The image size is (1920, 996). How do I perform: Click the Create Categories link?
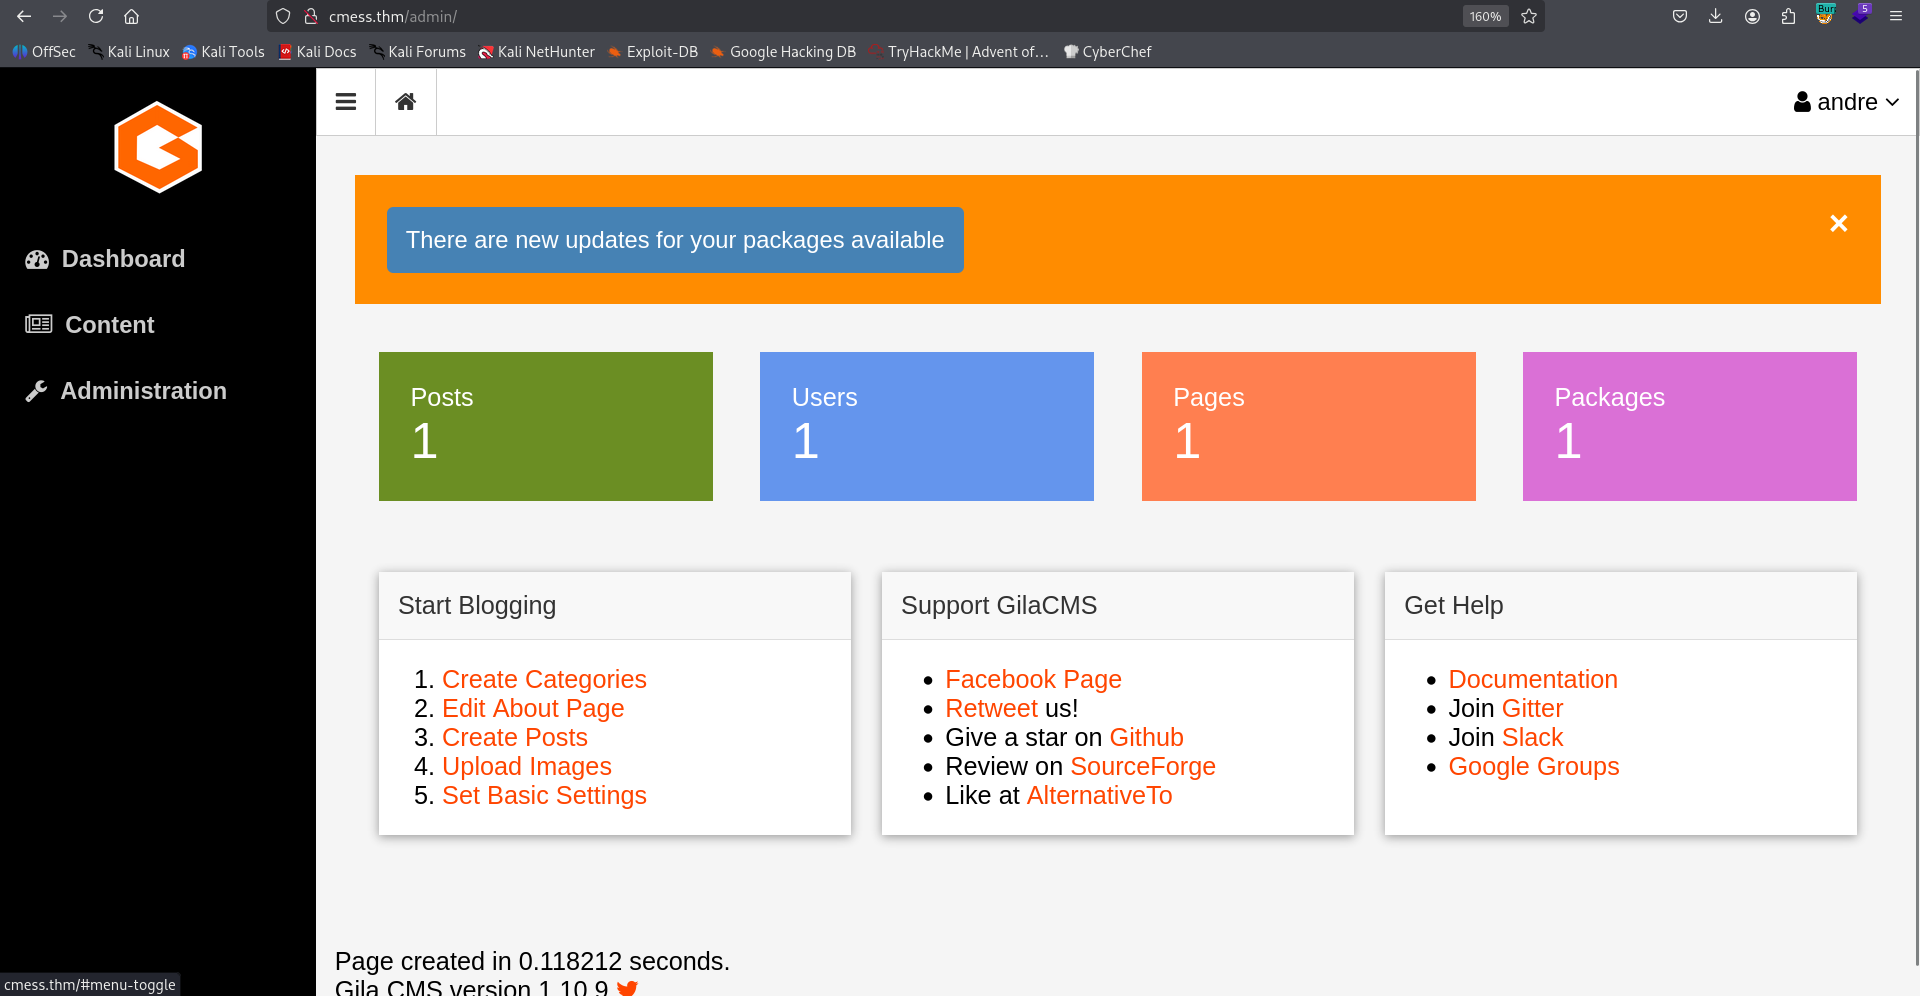(544, 679)
